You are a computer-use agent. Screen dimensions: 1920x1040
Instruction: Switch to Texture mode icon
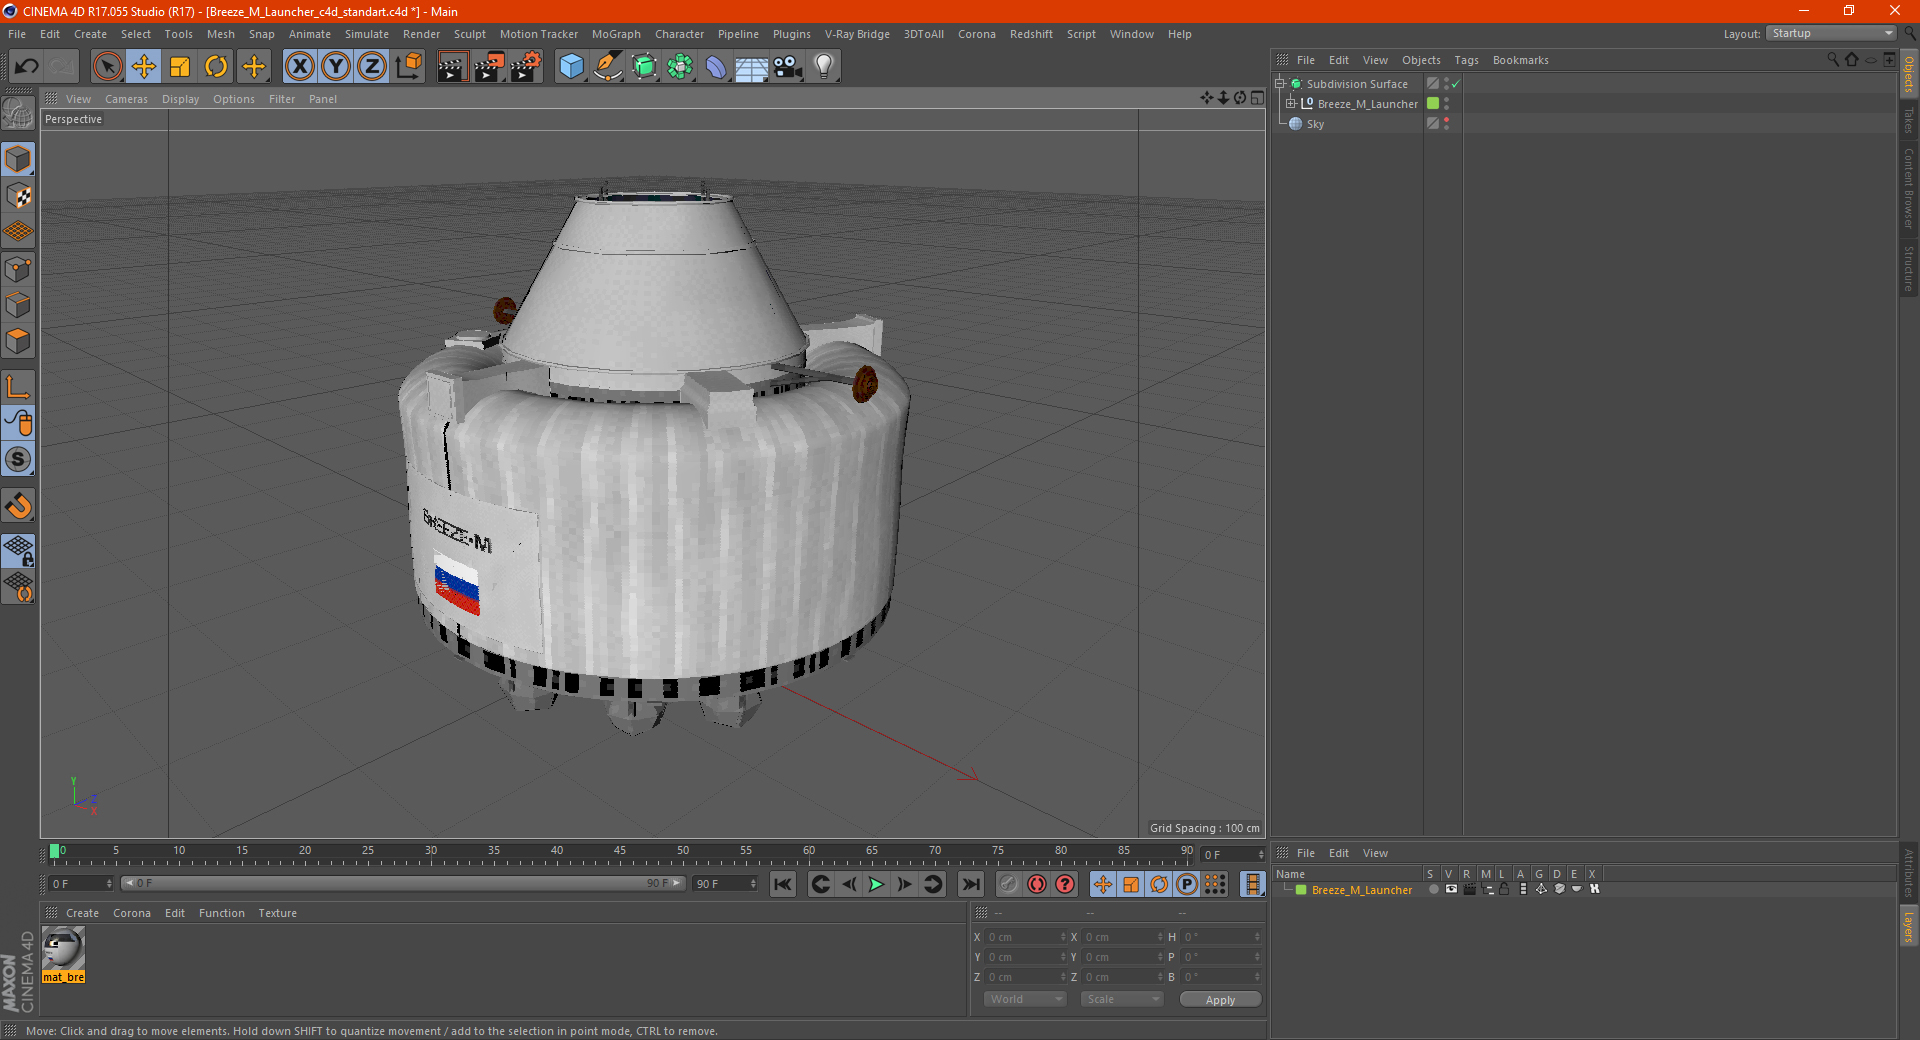(18, 196)
